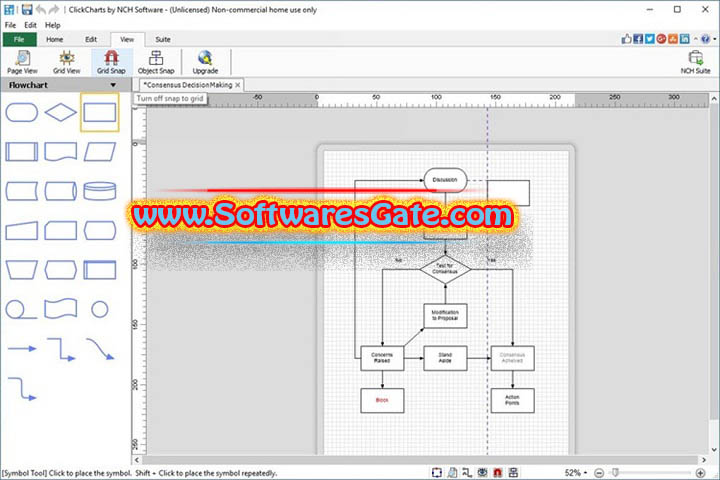Open the Help menu in the menu bar

[x=52, y=25]
